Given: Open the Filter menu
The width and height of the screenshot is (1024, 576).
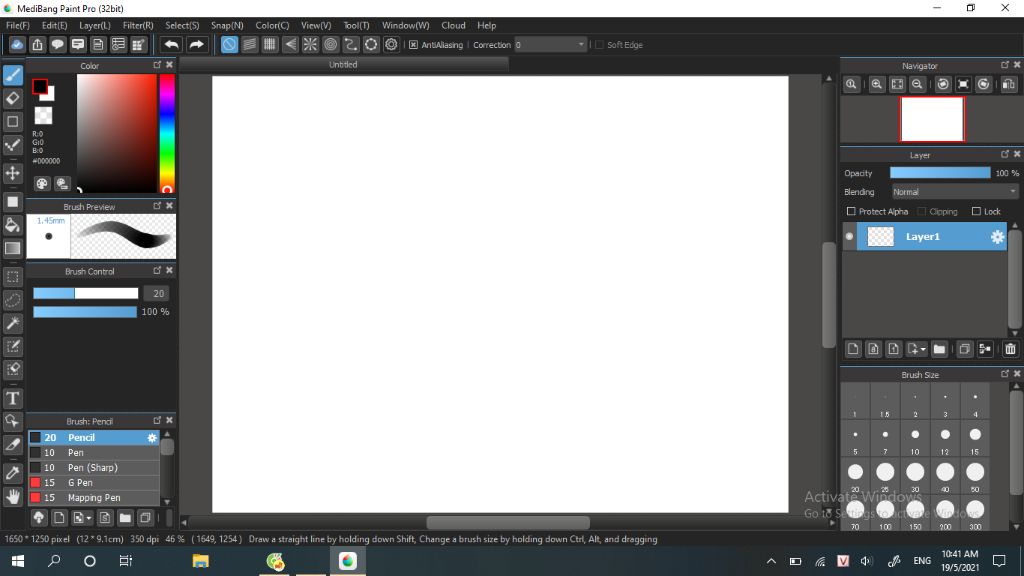Looking at the screenshot, I should coord(138,25).
